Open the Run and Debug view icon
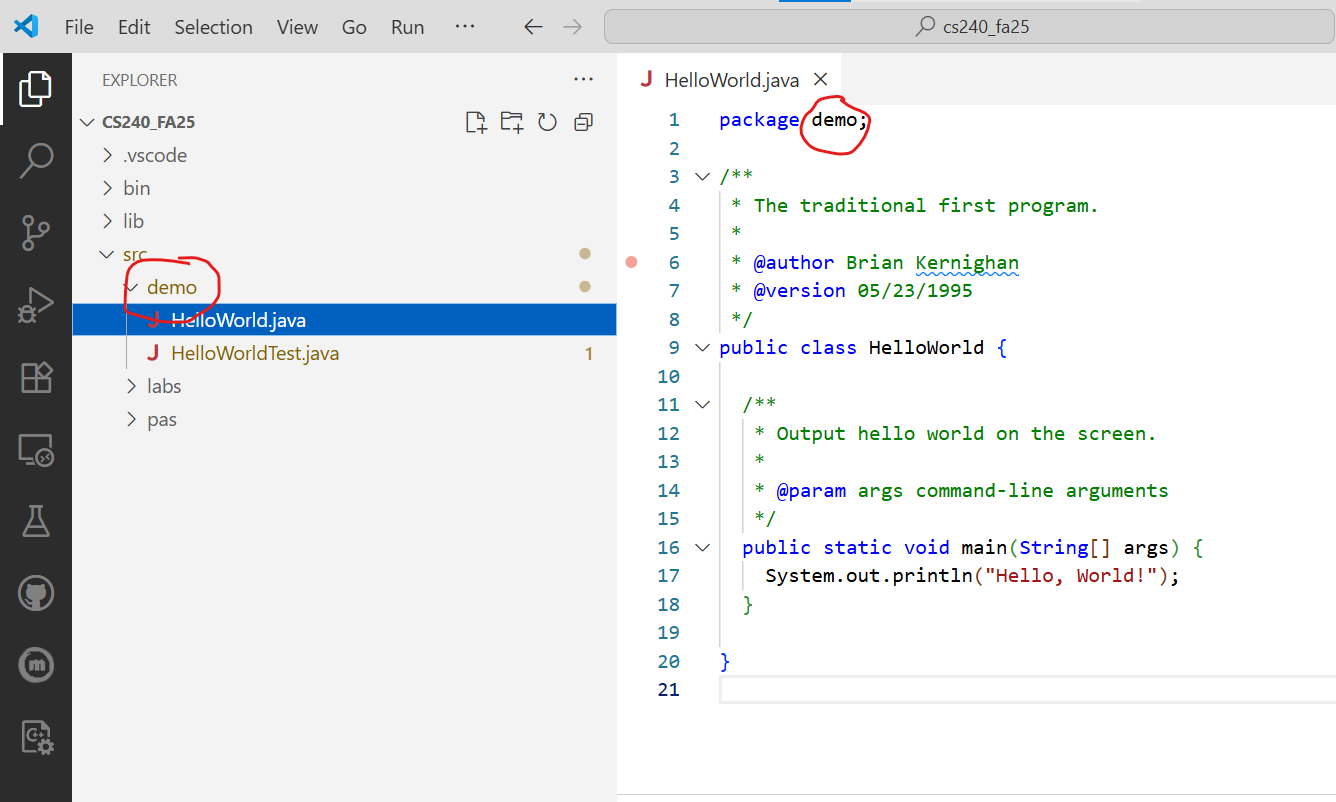Screen dimensions: 1336x802 click(36, 305)
